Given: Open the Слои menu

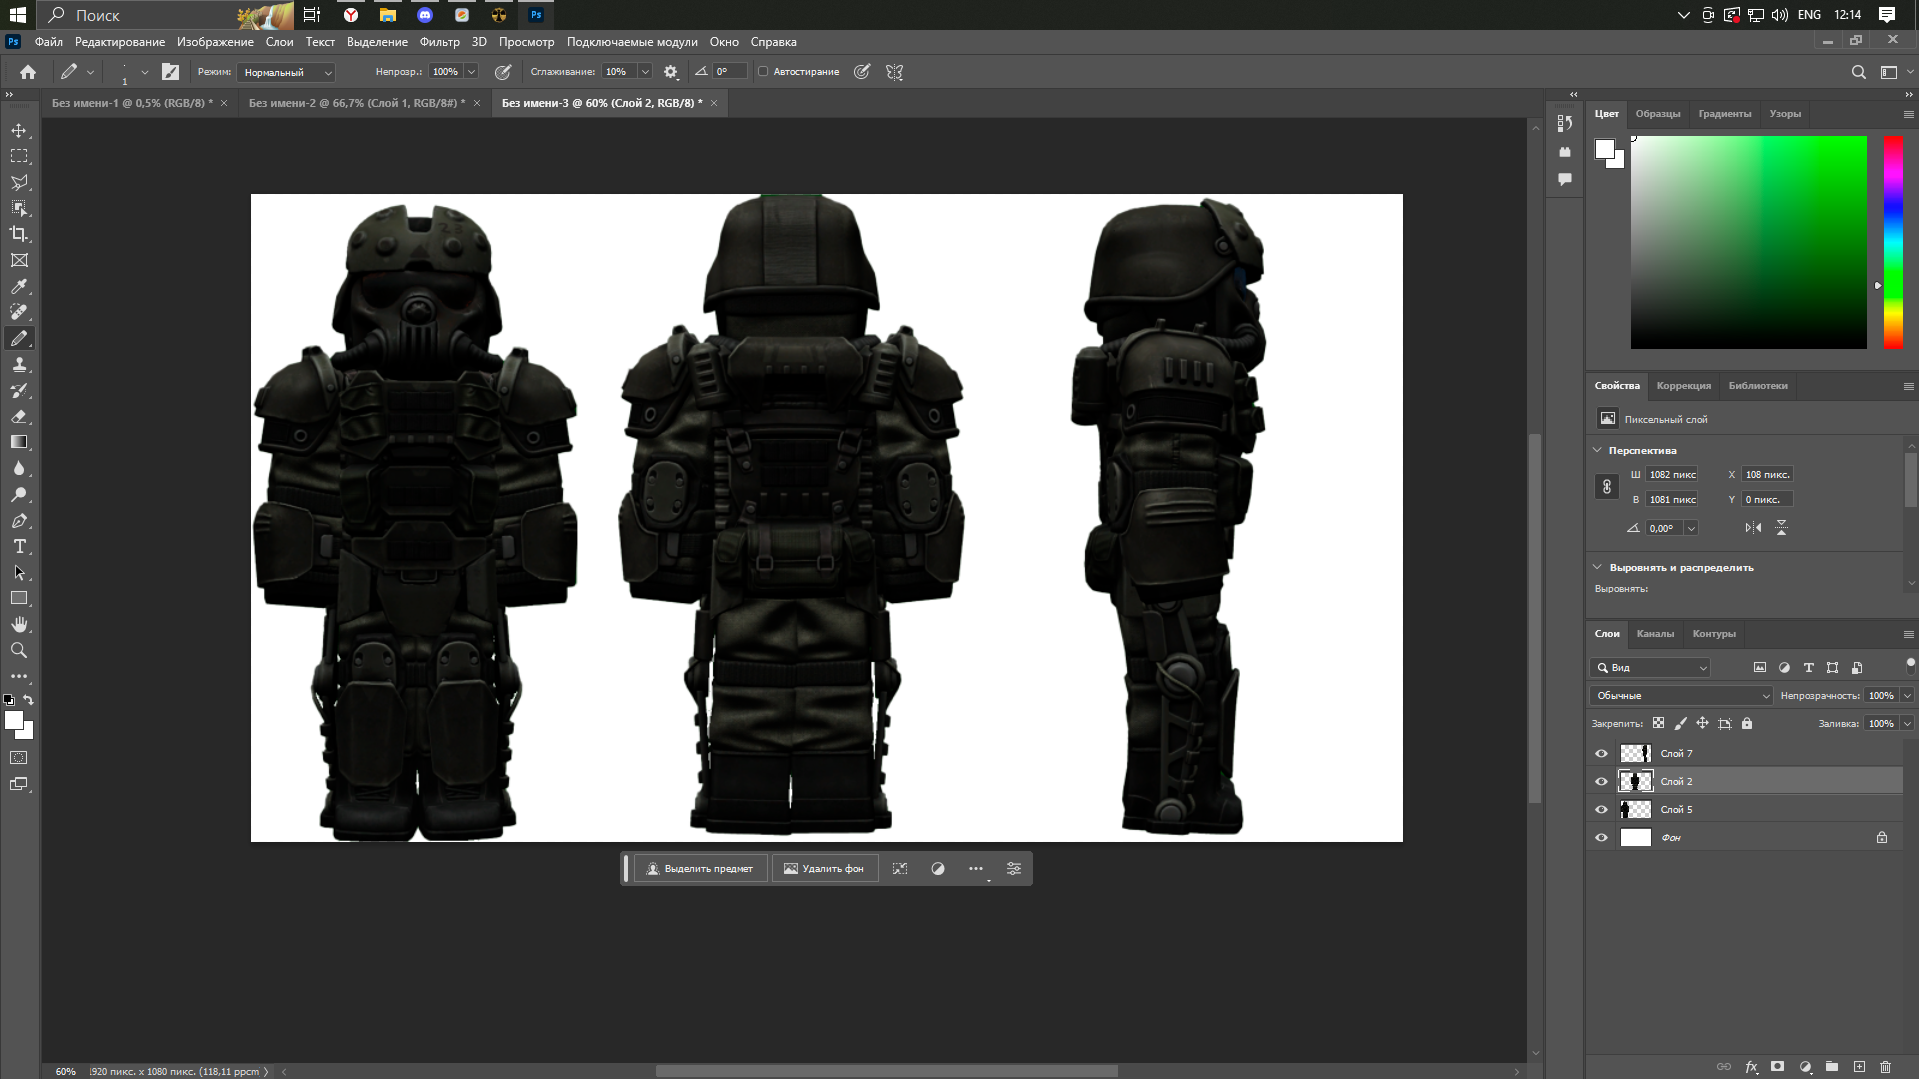Looking at the screenshot, I should click(279, 42).
